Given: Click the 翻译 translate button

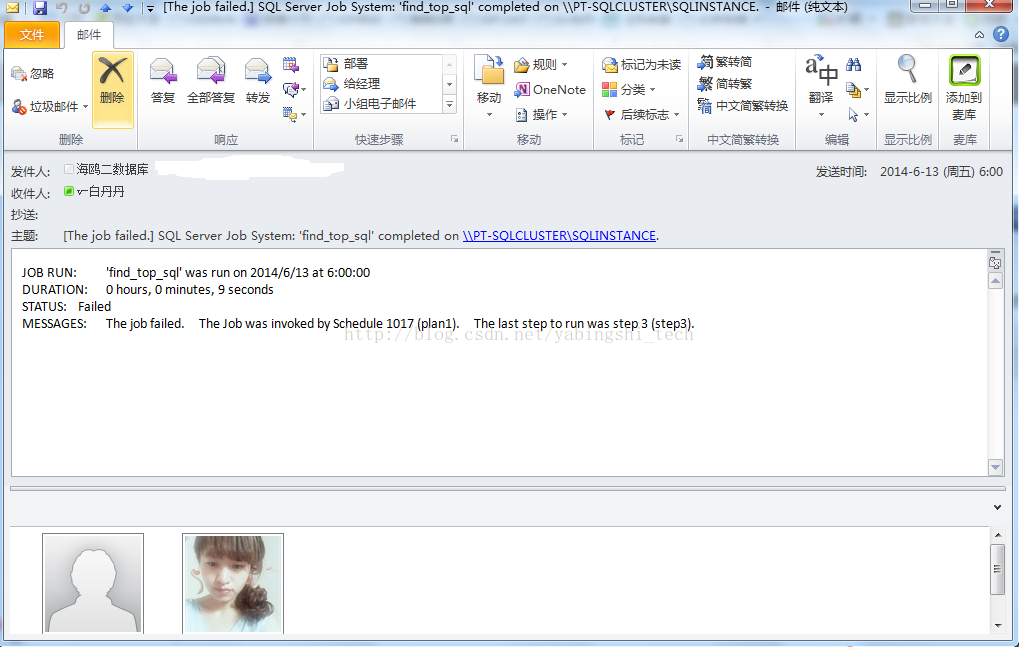Looking at the screenshot, I should 821,86.
